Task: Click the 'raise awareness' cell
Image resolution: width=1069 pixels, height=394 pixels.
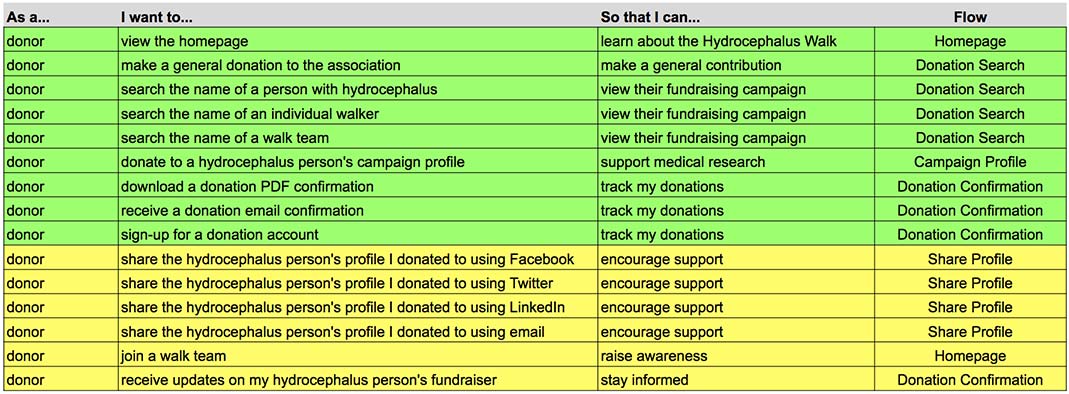Action: click(x=736, y=356)
